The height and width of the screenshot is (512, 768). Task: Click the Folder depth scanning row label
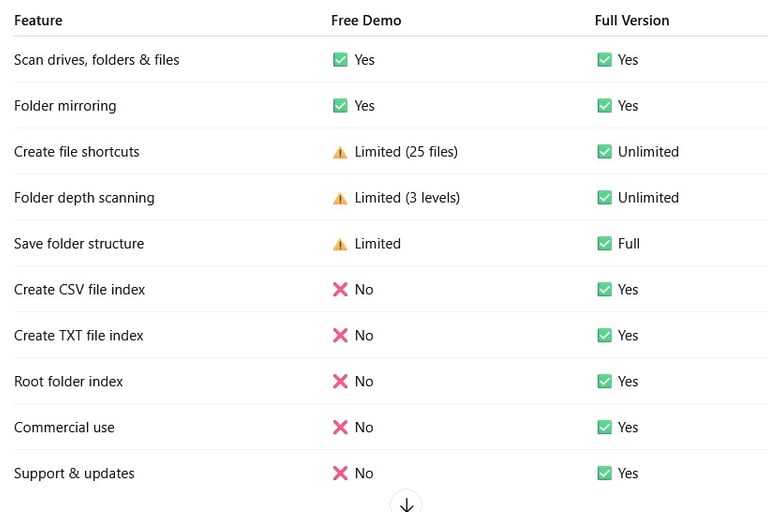coord(84,198)
